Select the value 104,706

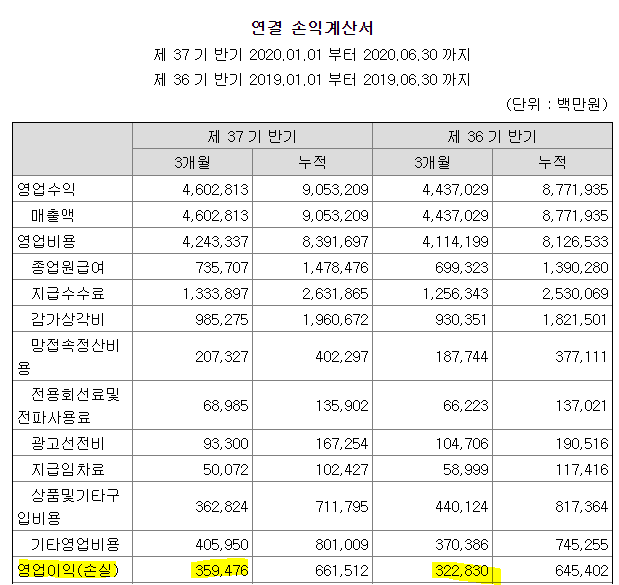[462, 444]
